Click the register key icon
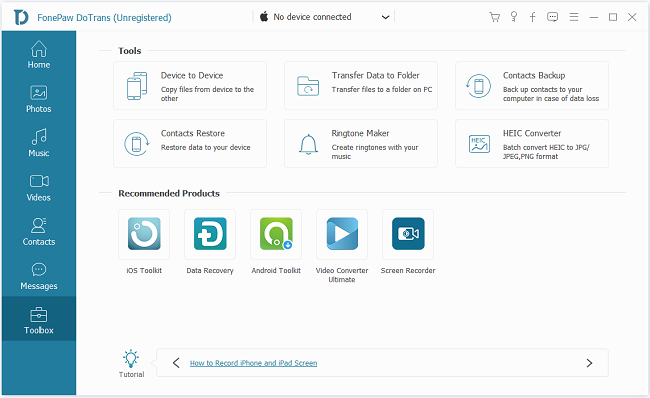The width and height of the screenshot is (650, 398). (x=514, y=17)
